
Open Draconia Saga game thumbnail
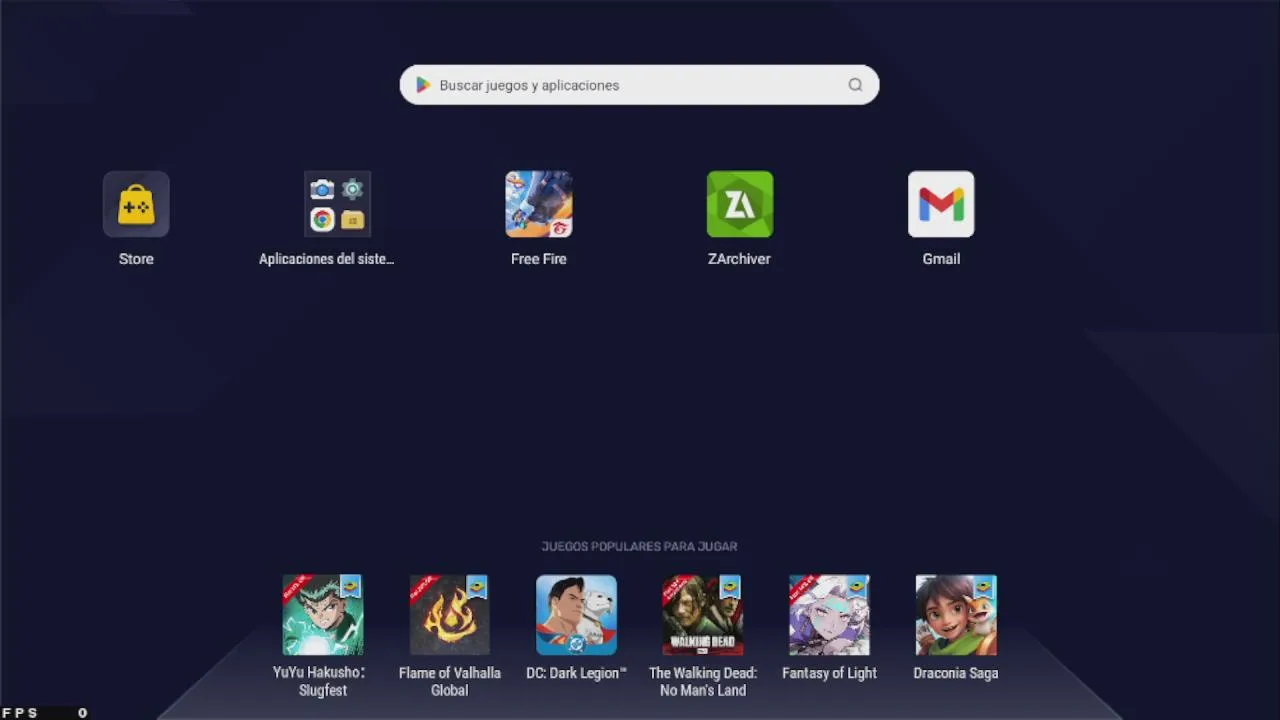coord(956,615)
